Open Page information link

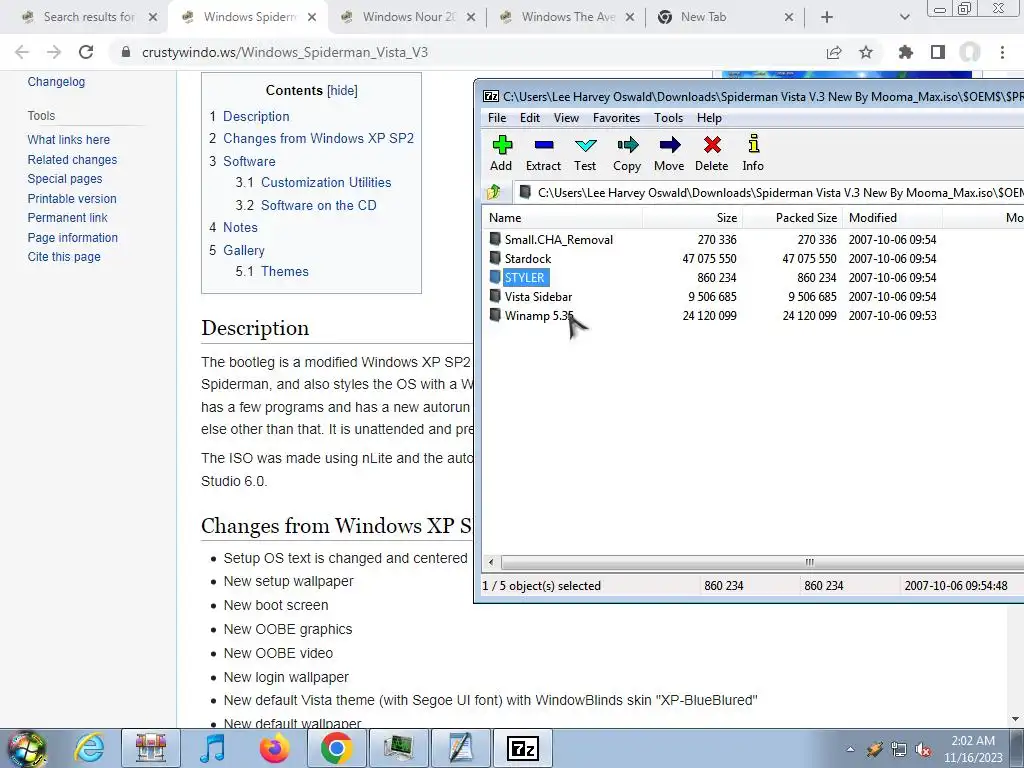click(x=72, y=238)
